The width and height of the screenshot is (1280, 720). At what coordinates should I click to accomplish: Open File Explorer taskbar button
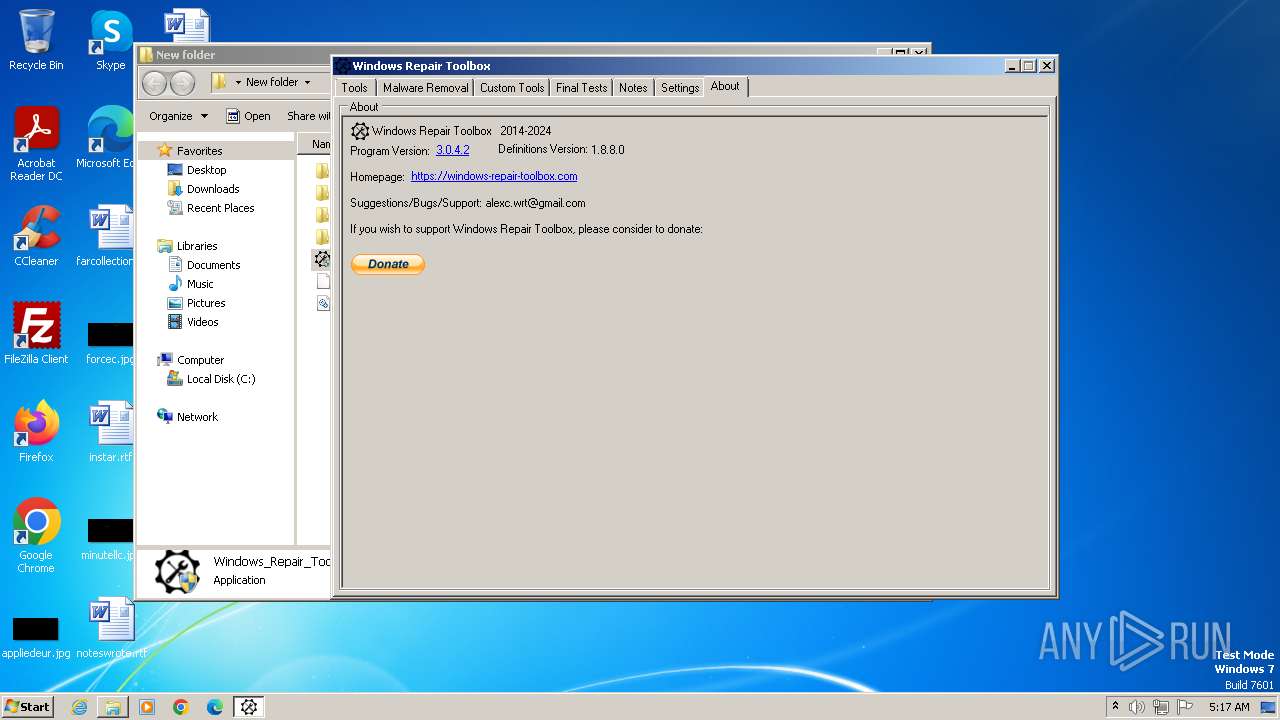[x=113, y=707]
